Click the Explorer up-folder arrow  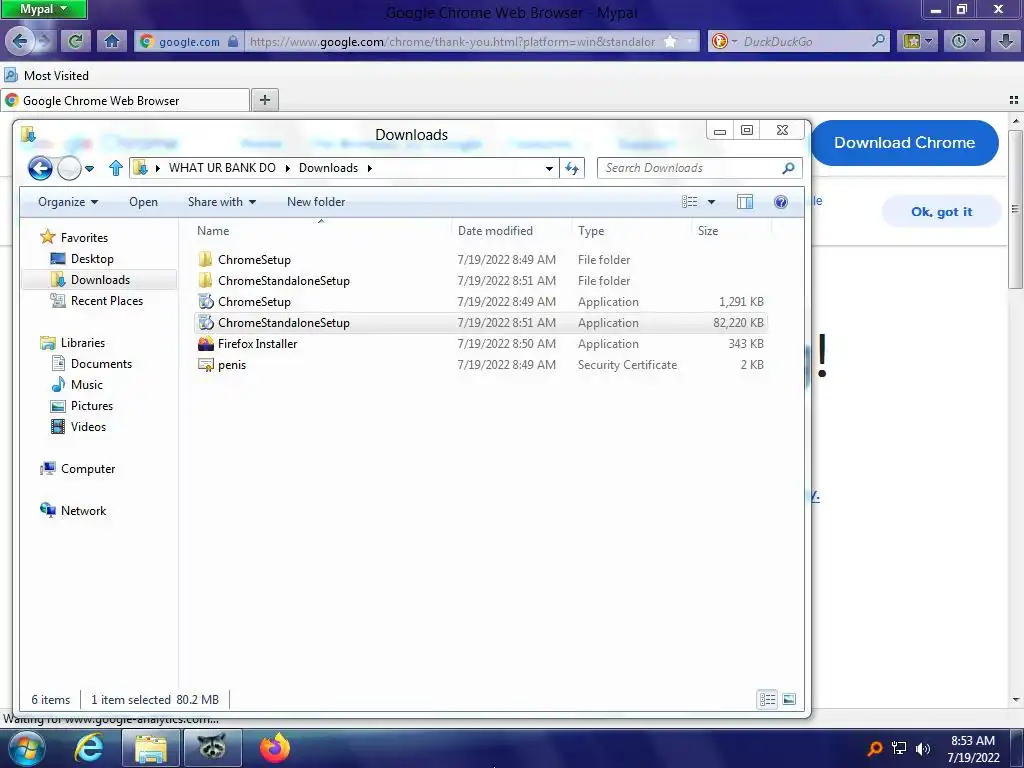pos(116,168)
